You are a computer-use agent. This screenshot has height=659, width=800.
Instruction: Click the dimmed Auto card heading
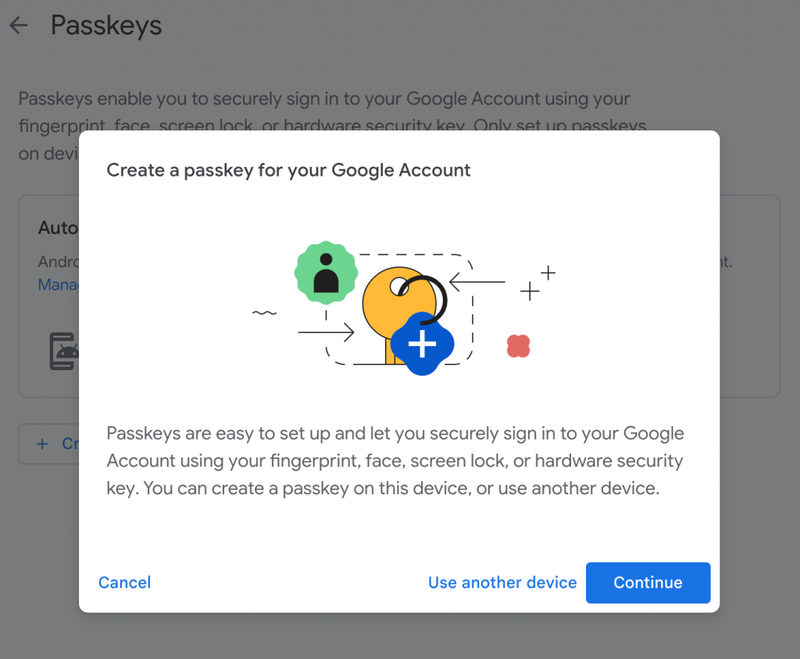click(58, 227)
